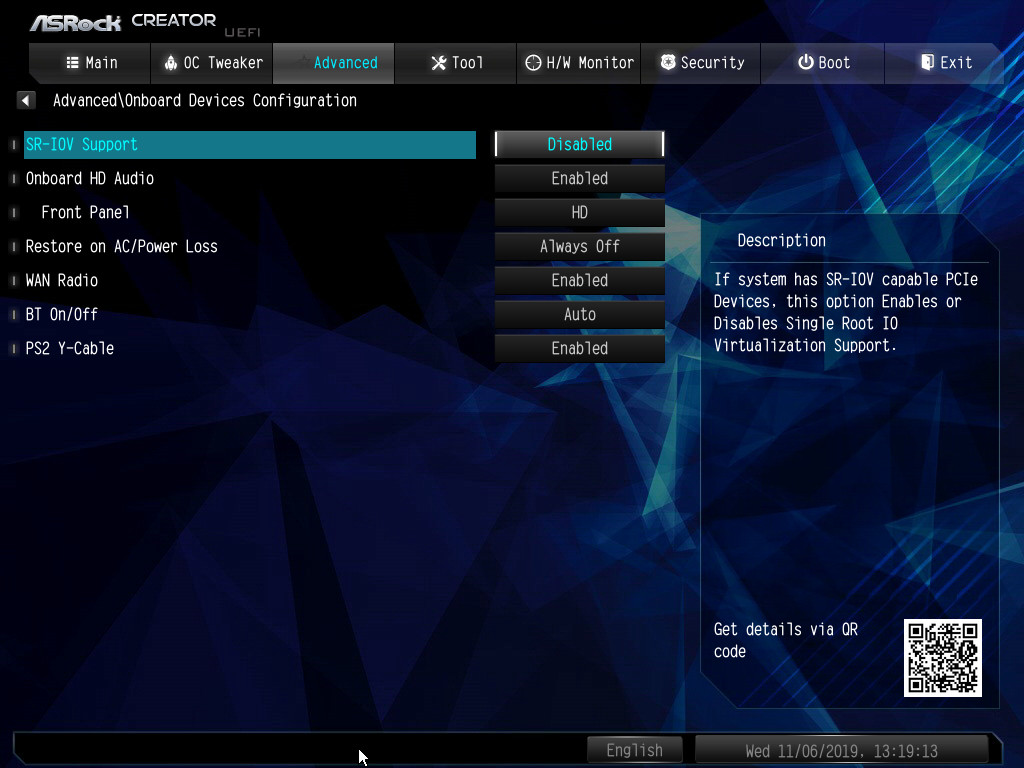Screen dimensions: 1024x768
Task: Click the English language button
Action: point(634,750)
